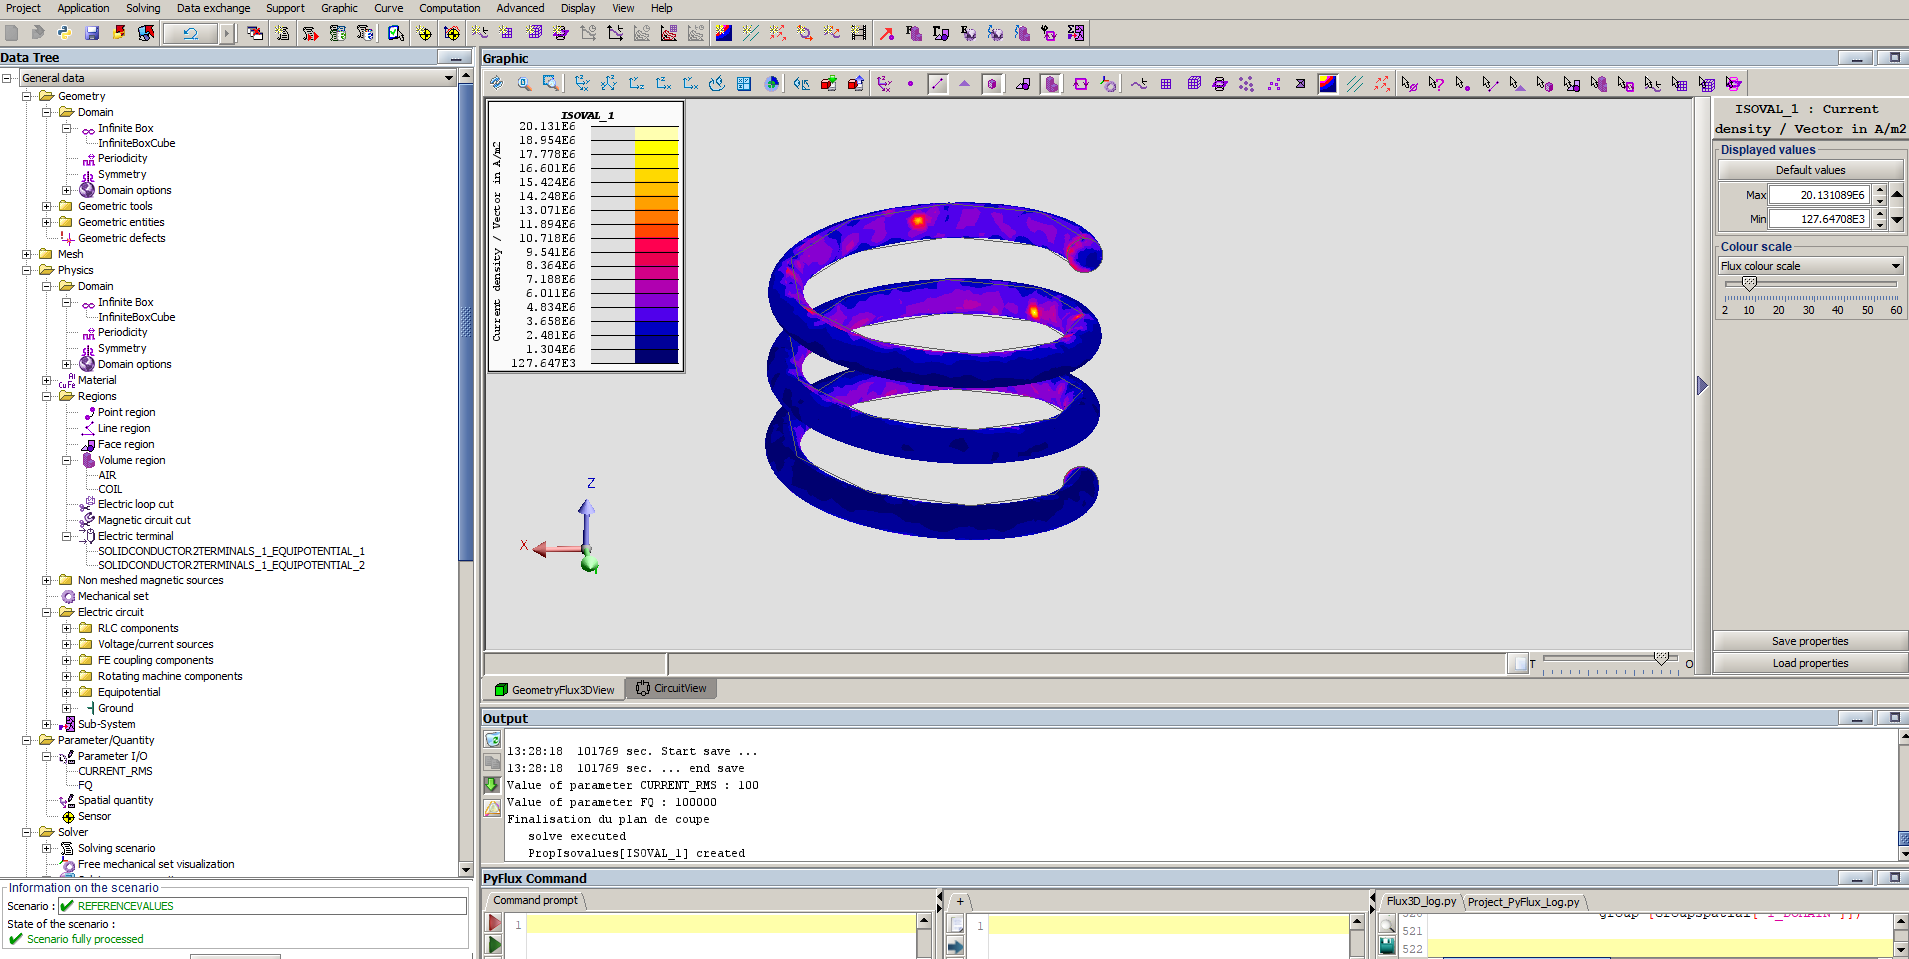Select the four-views layout icon

point(744,84)
